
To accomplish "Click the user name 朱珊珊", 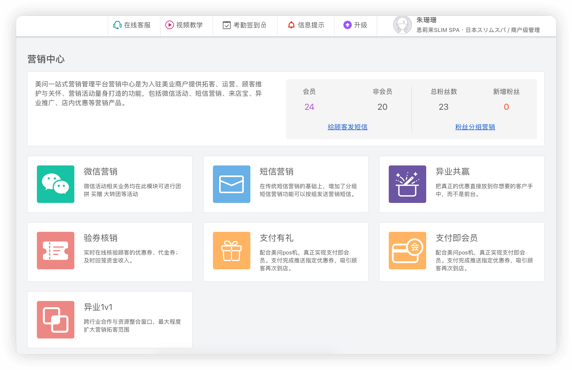I will pos(426,20).
